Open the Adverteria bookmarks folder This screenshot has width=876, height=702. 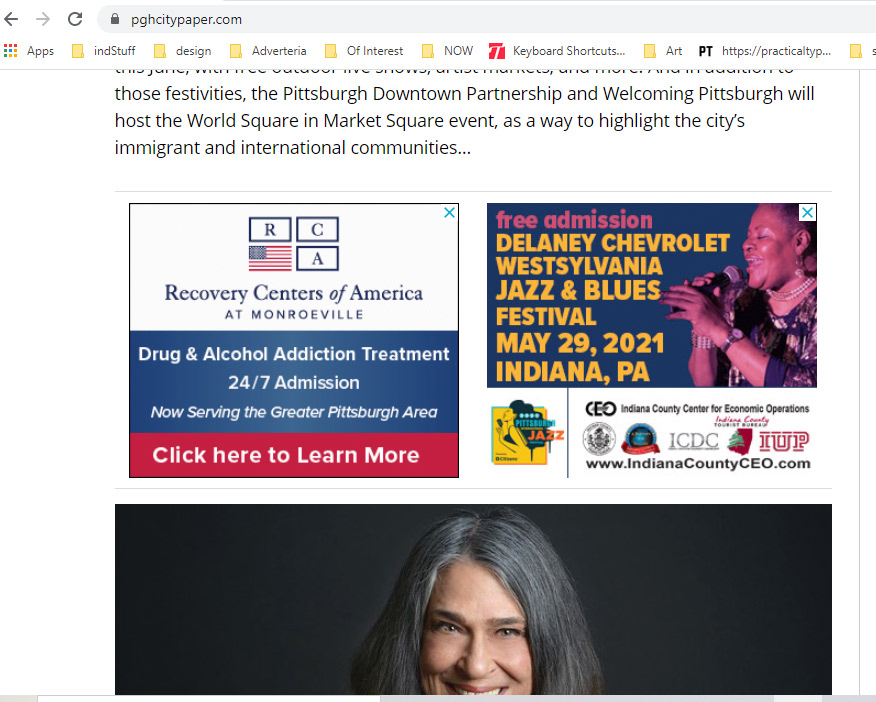click(x=268, y=51)
